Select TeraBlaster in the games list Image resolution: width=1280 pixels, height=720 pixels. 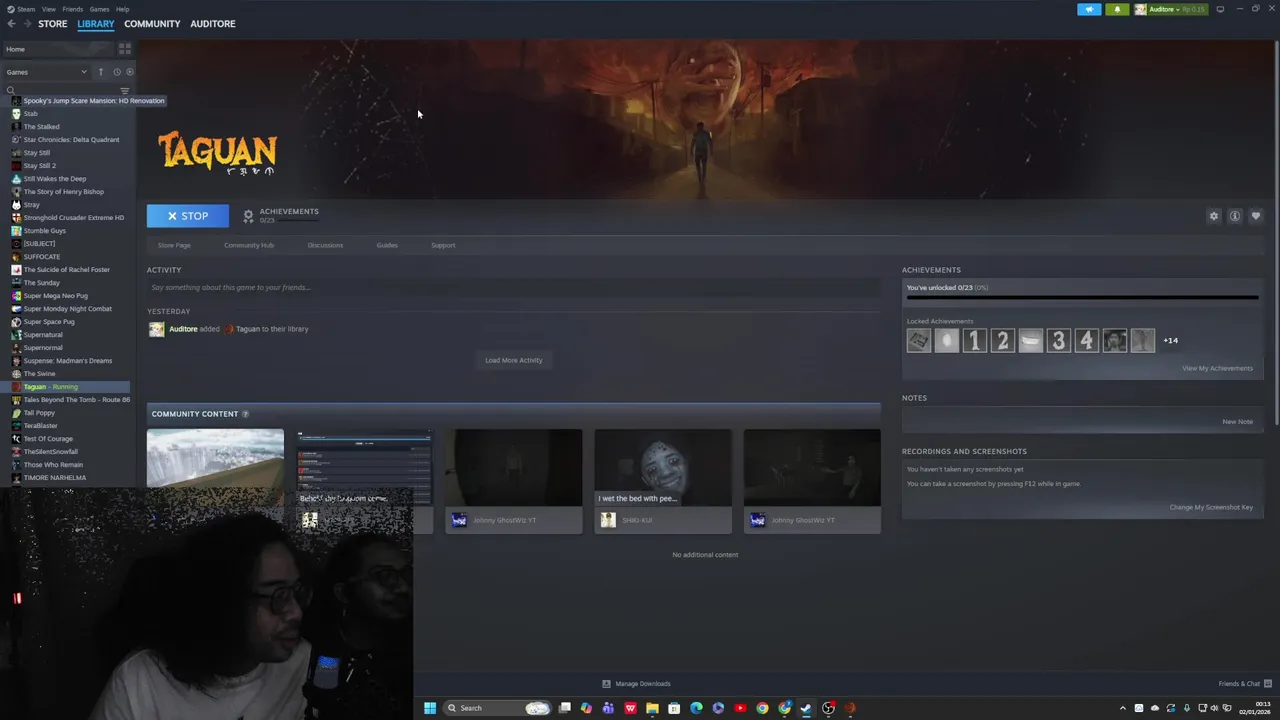40,426
